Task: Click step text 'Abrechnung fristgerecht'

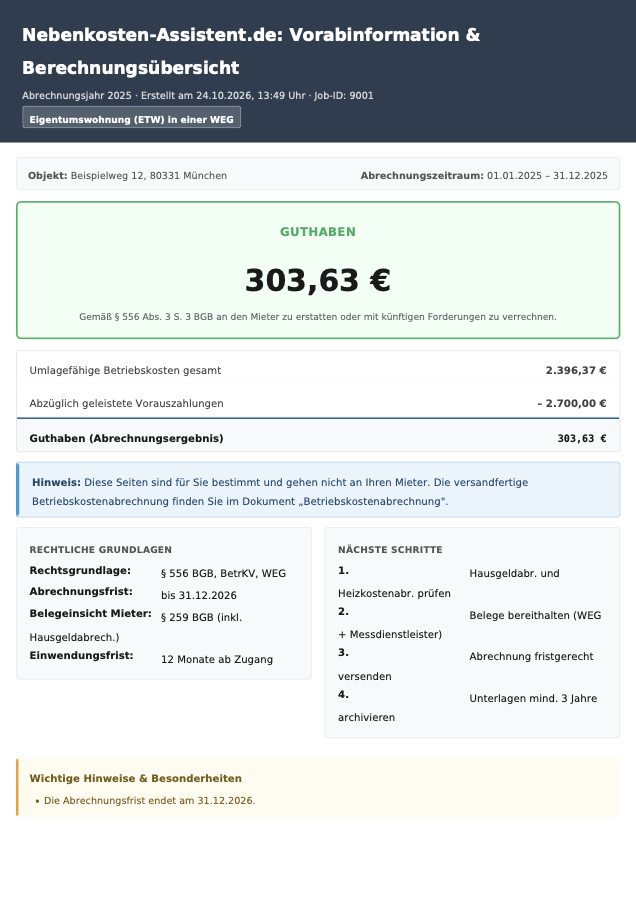Action: (532, 657)
